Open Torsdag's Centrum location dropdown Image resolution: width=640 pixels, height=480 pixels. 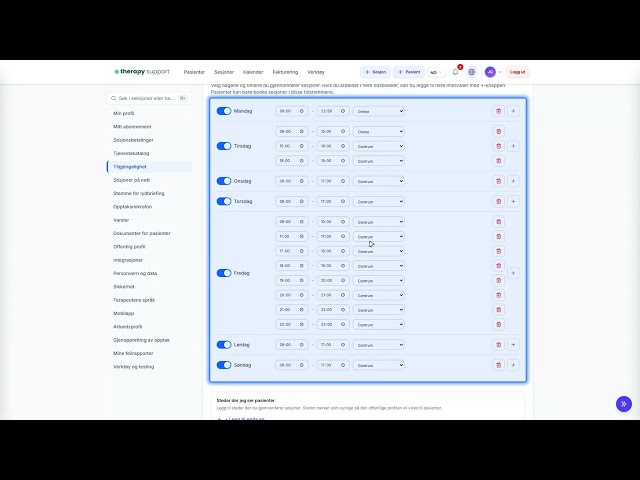click(379, 201)
